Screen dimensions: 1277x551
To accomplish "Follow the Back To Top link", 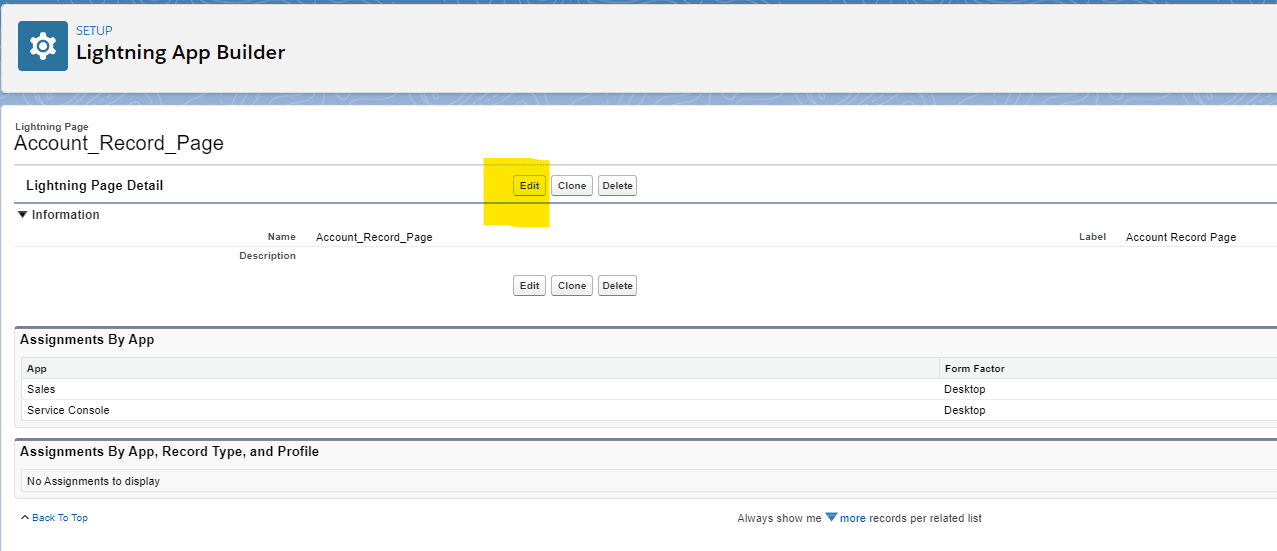I will click(x=60, y=518).
